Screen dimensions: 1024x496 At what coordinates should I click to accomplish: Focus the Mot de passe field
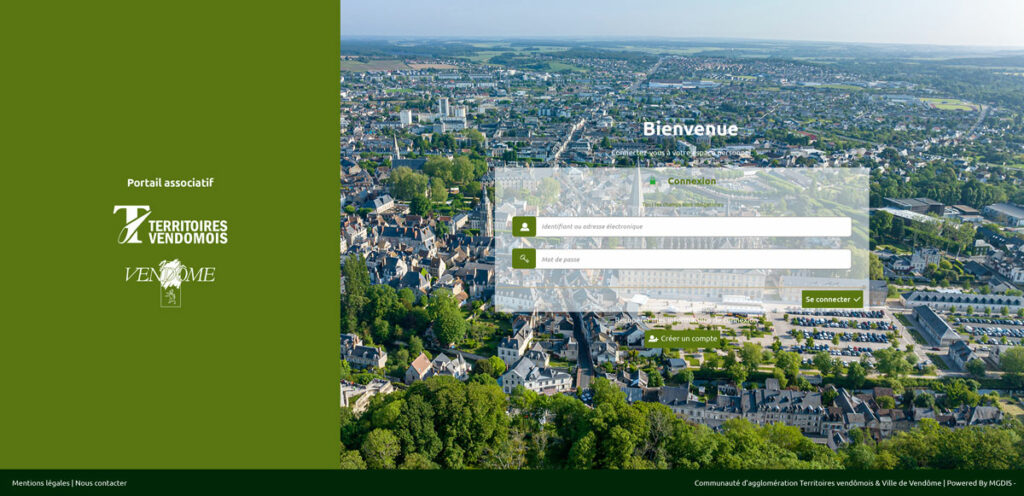tap(693, 259)
